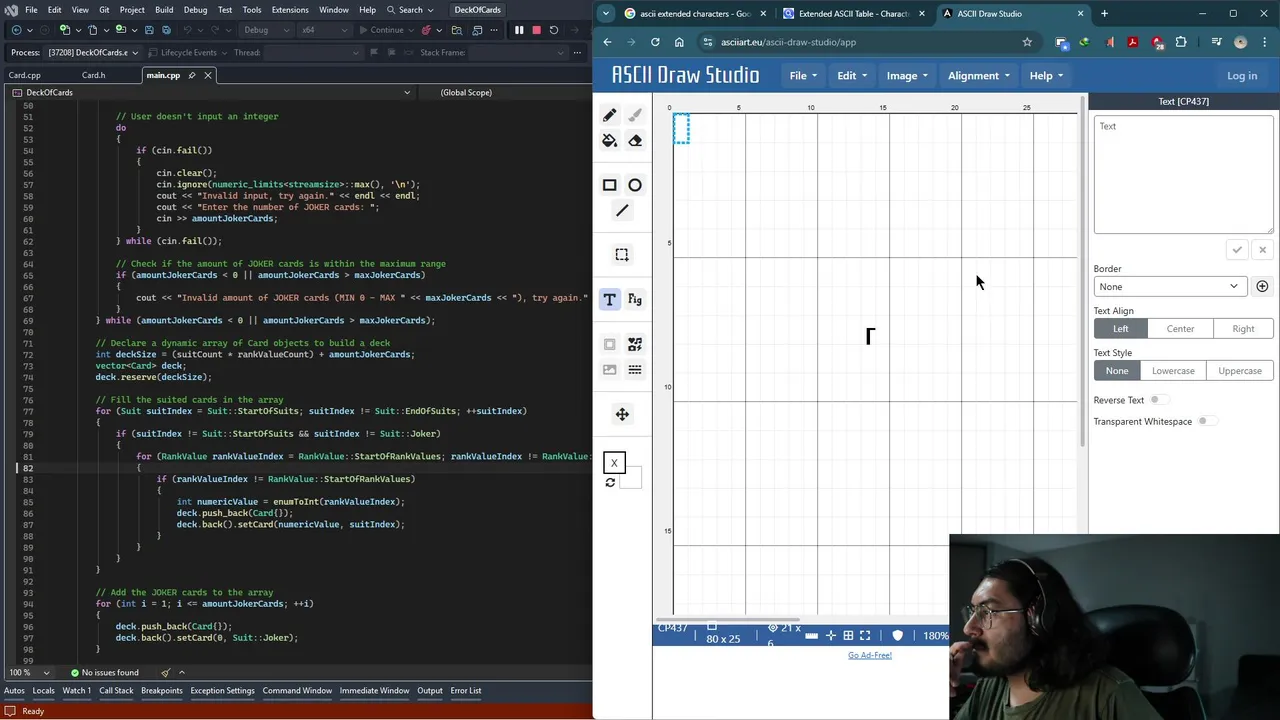1280x720 pixels.
Task: Set Text Style to Lowercase
Action: (1173, 371)
